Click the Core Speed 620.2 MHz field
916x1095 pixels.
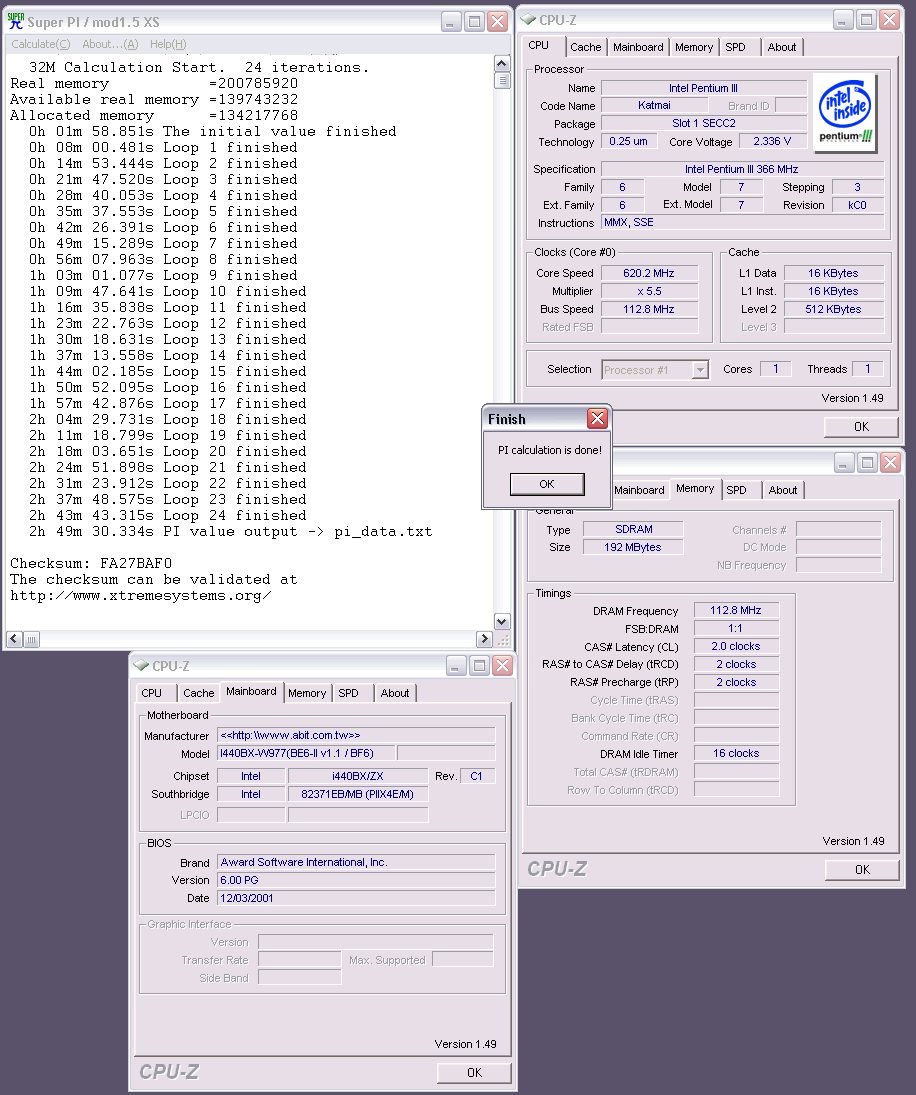(649, 273)
